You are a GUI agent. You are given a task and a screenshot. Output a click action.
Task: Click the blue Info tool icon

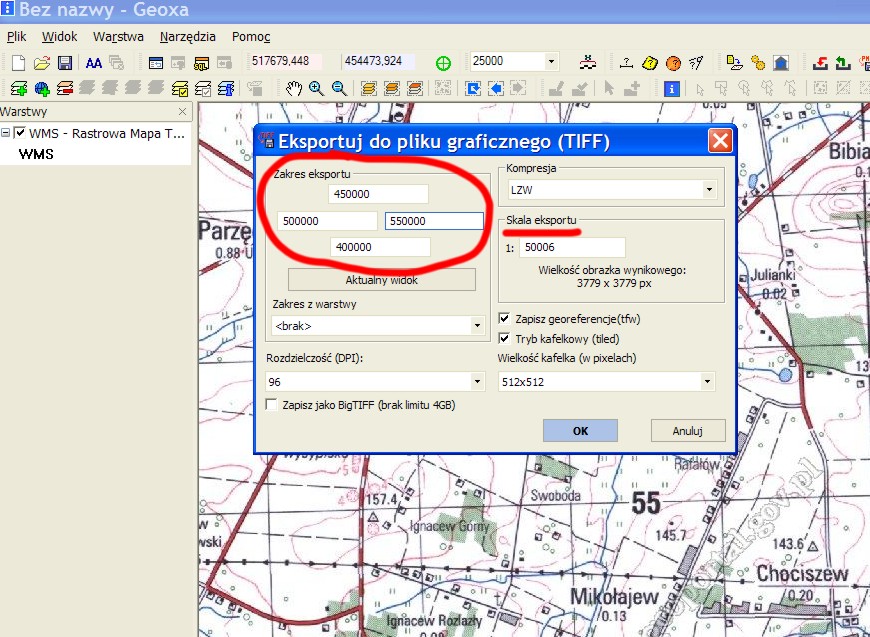[672, 88]
